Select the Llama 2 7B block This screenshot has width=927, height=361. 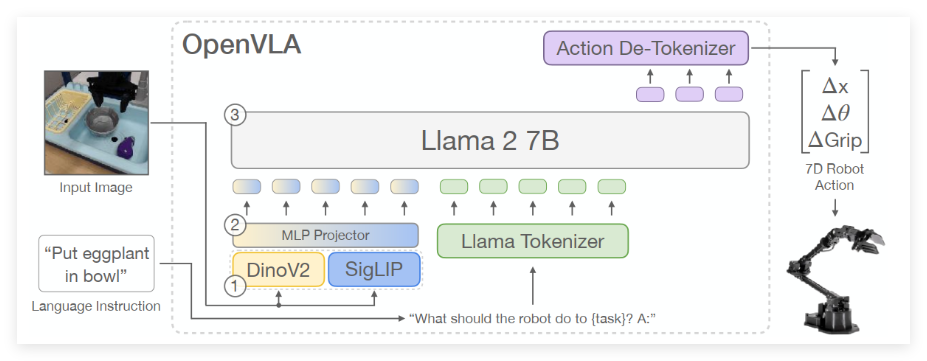point(490,141)
